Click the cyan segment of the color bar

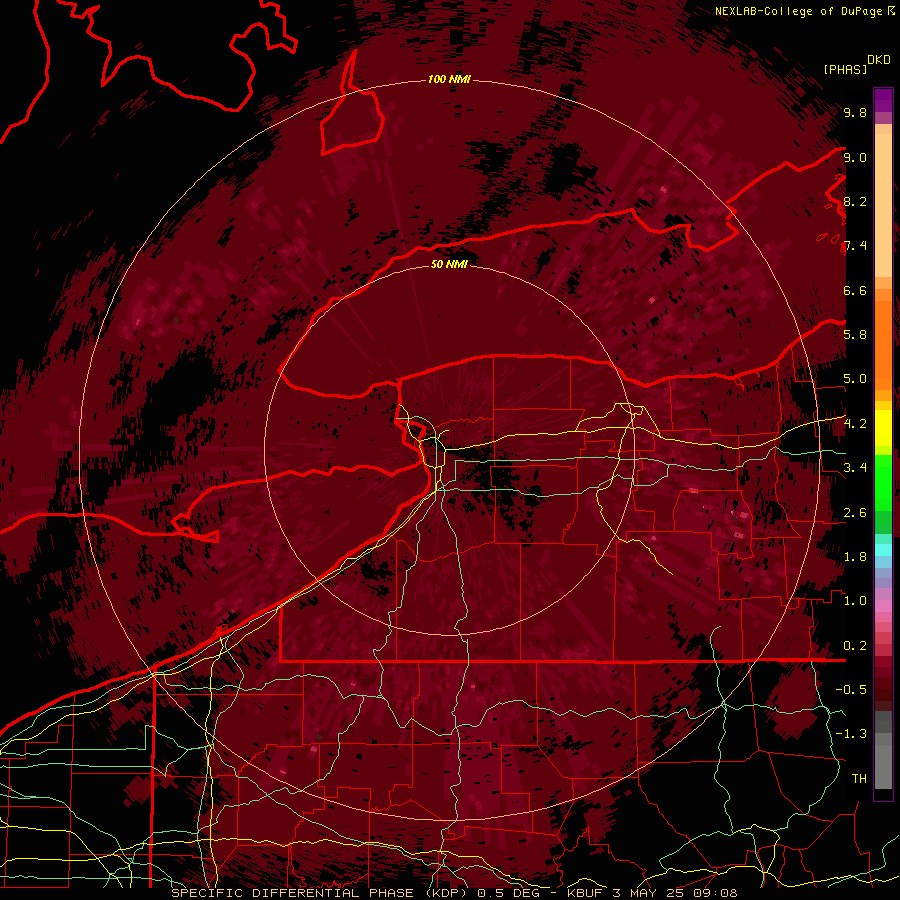[883, 550]
